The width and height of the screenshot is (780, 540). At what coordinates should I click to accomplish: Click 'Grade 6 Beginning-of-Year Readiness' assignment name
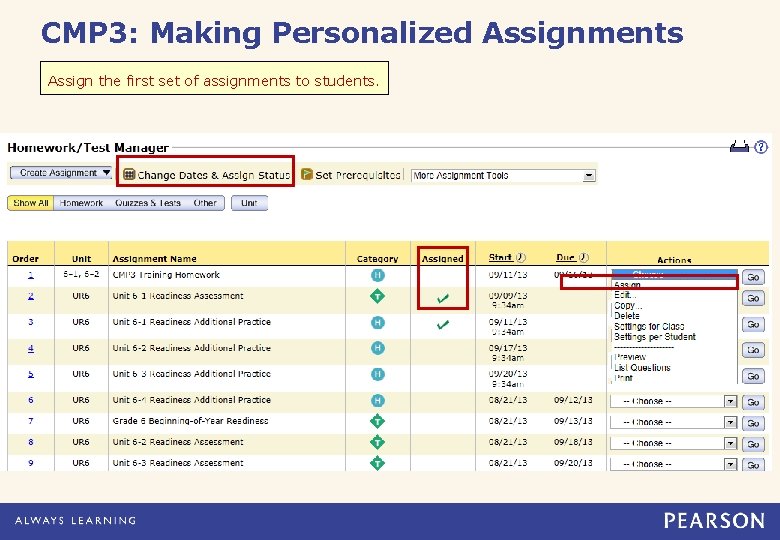click(x=190, y=421)
